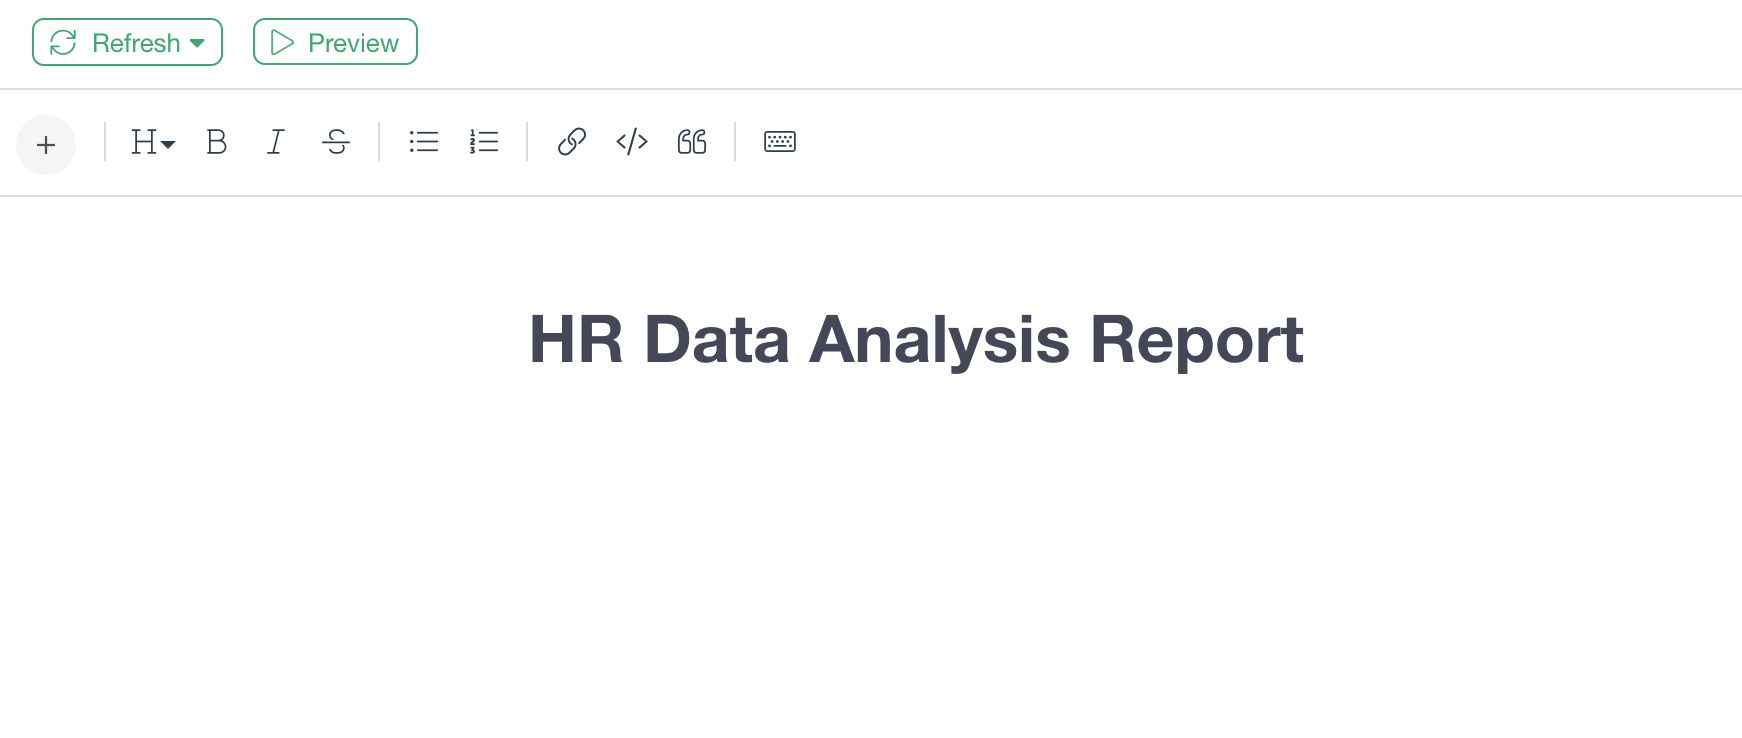Toggle italic formatting
The height and width of the screenshot is (738, 1742).
[276, 142]
